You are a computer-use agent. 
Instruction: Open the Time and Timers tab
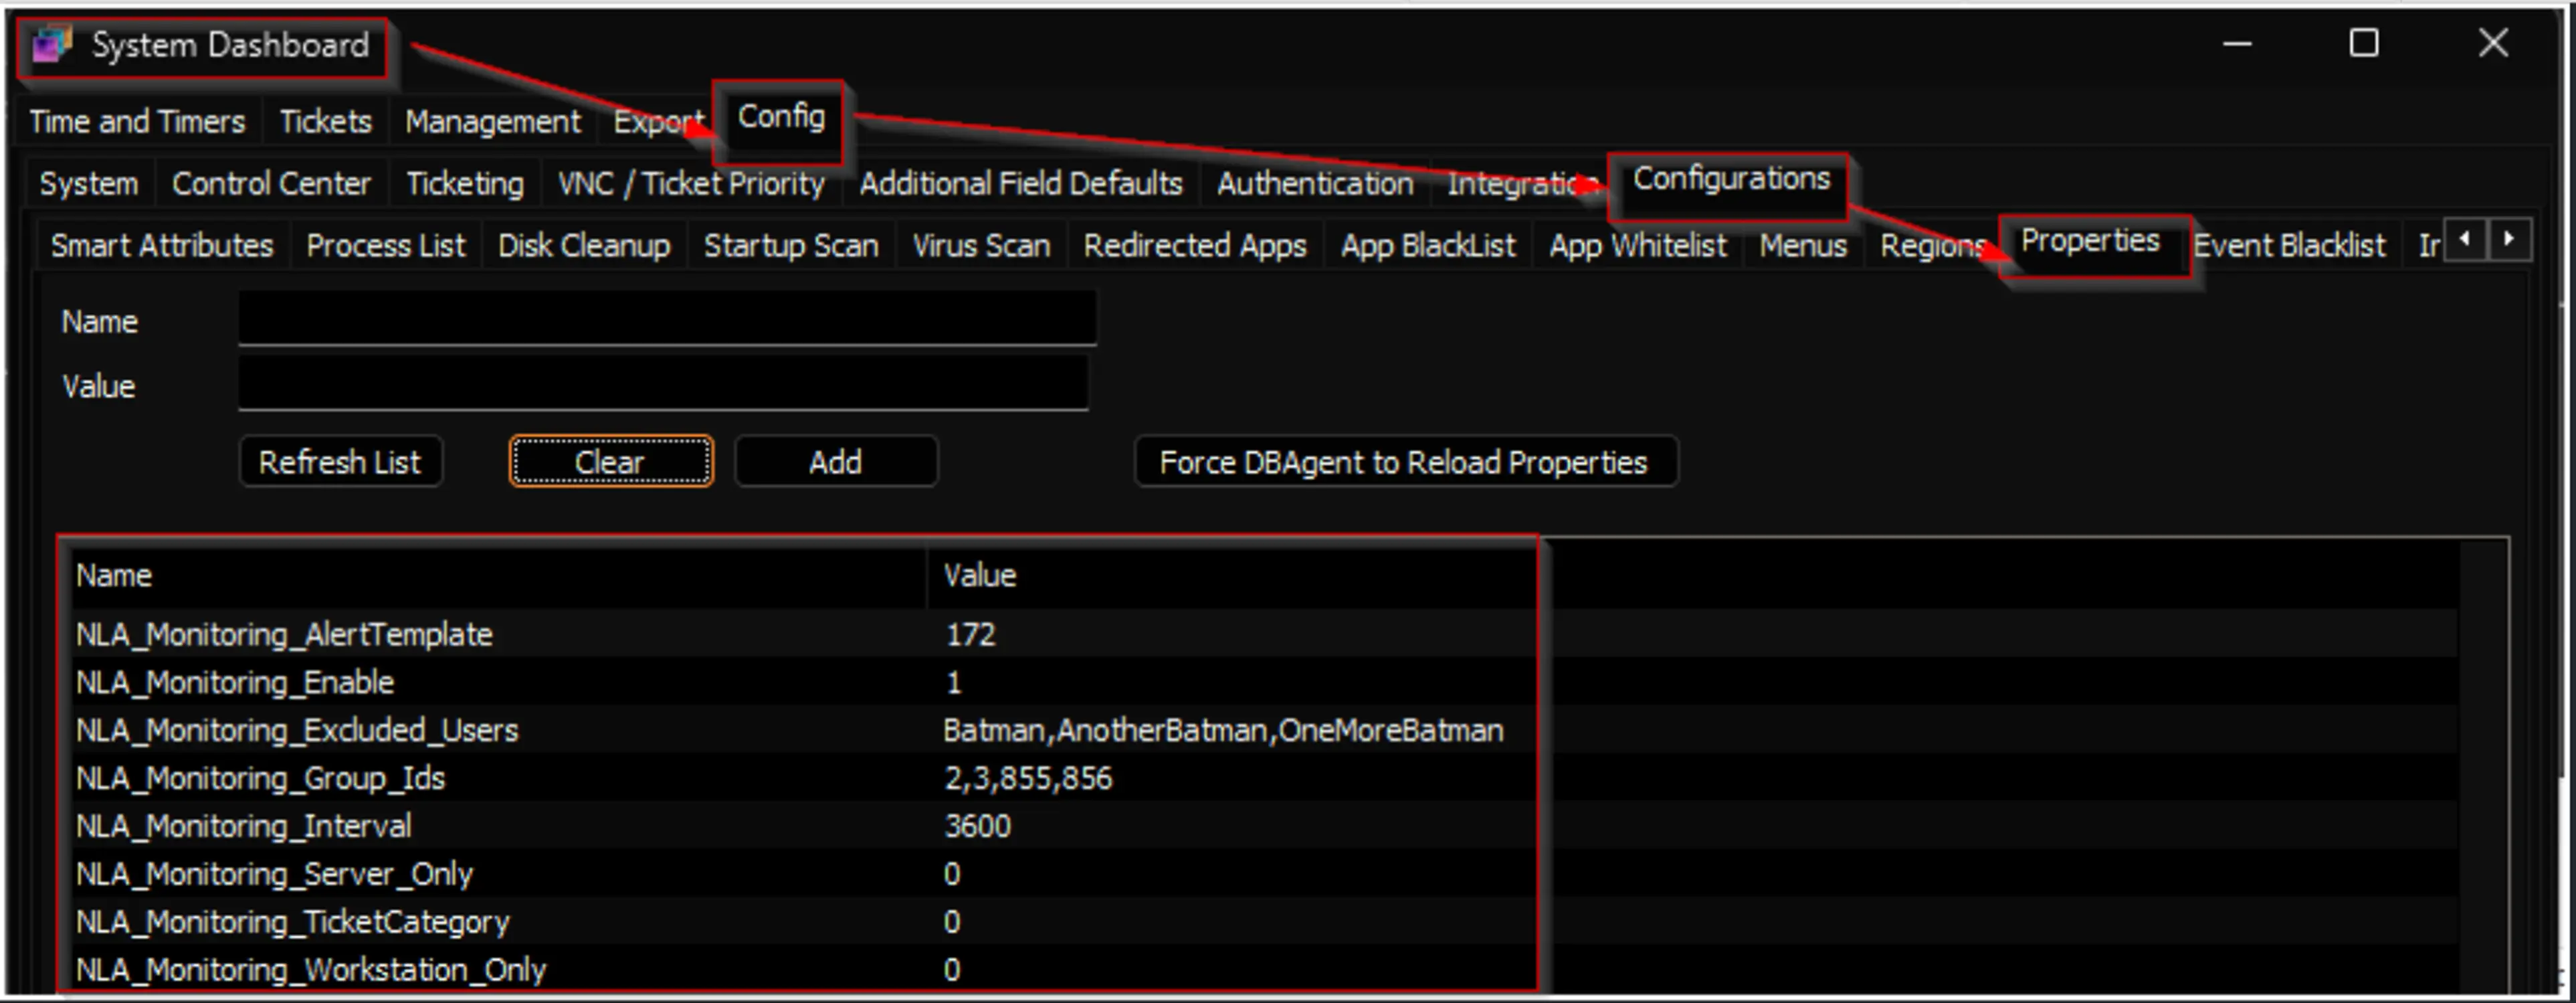(x=137, y=122)
